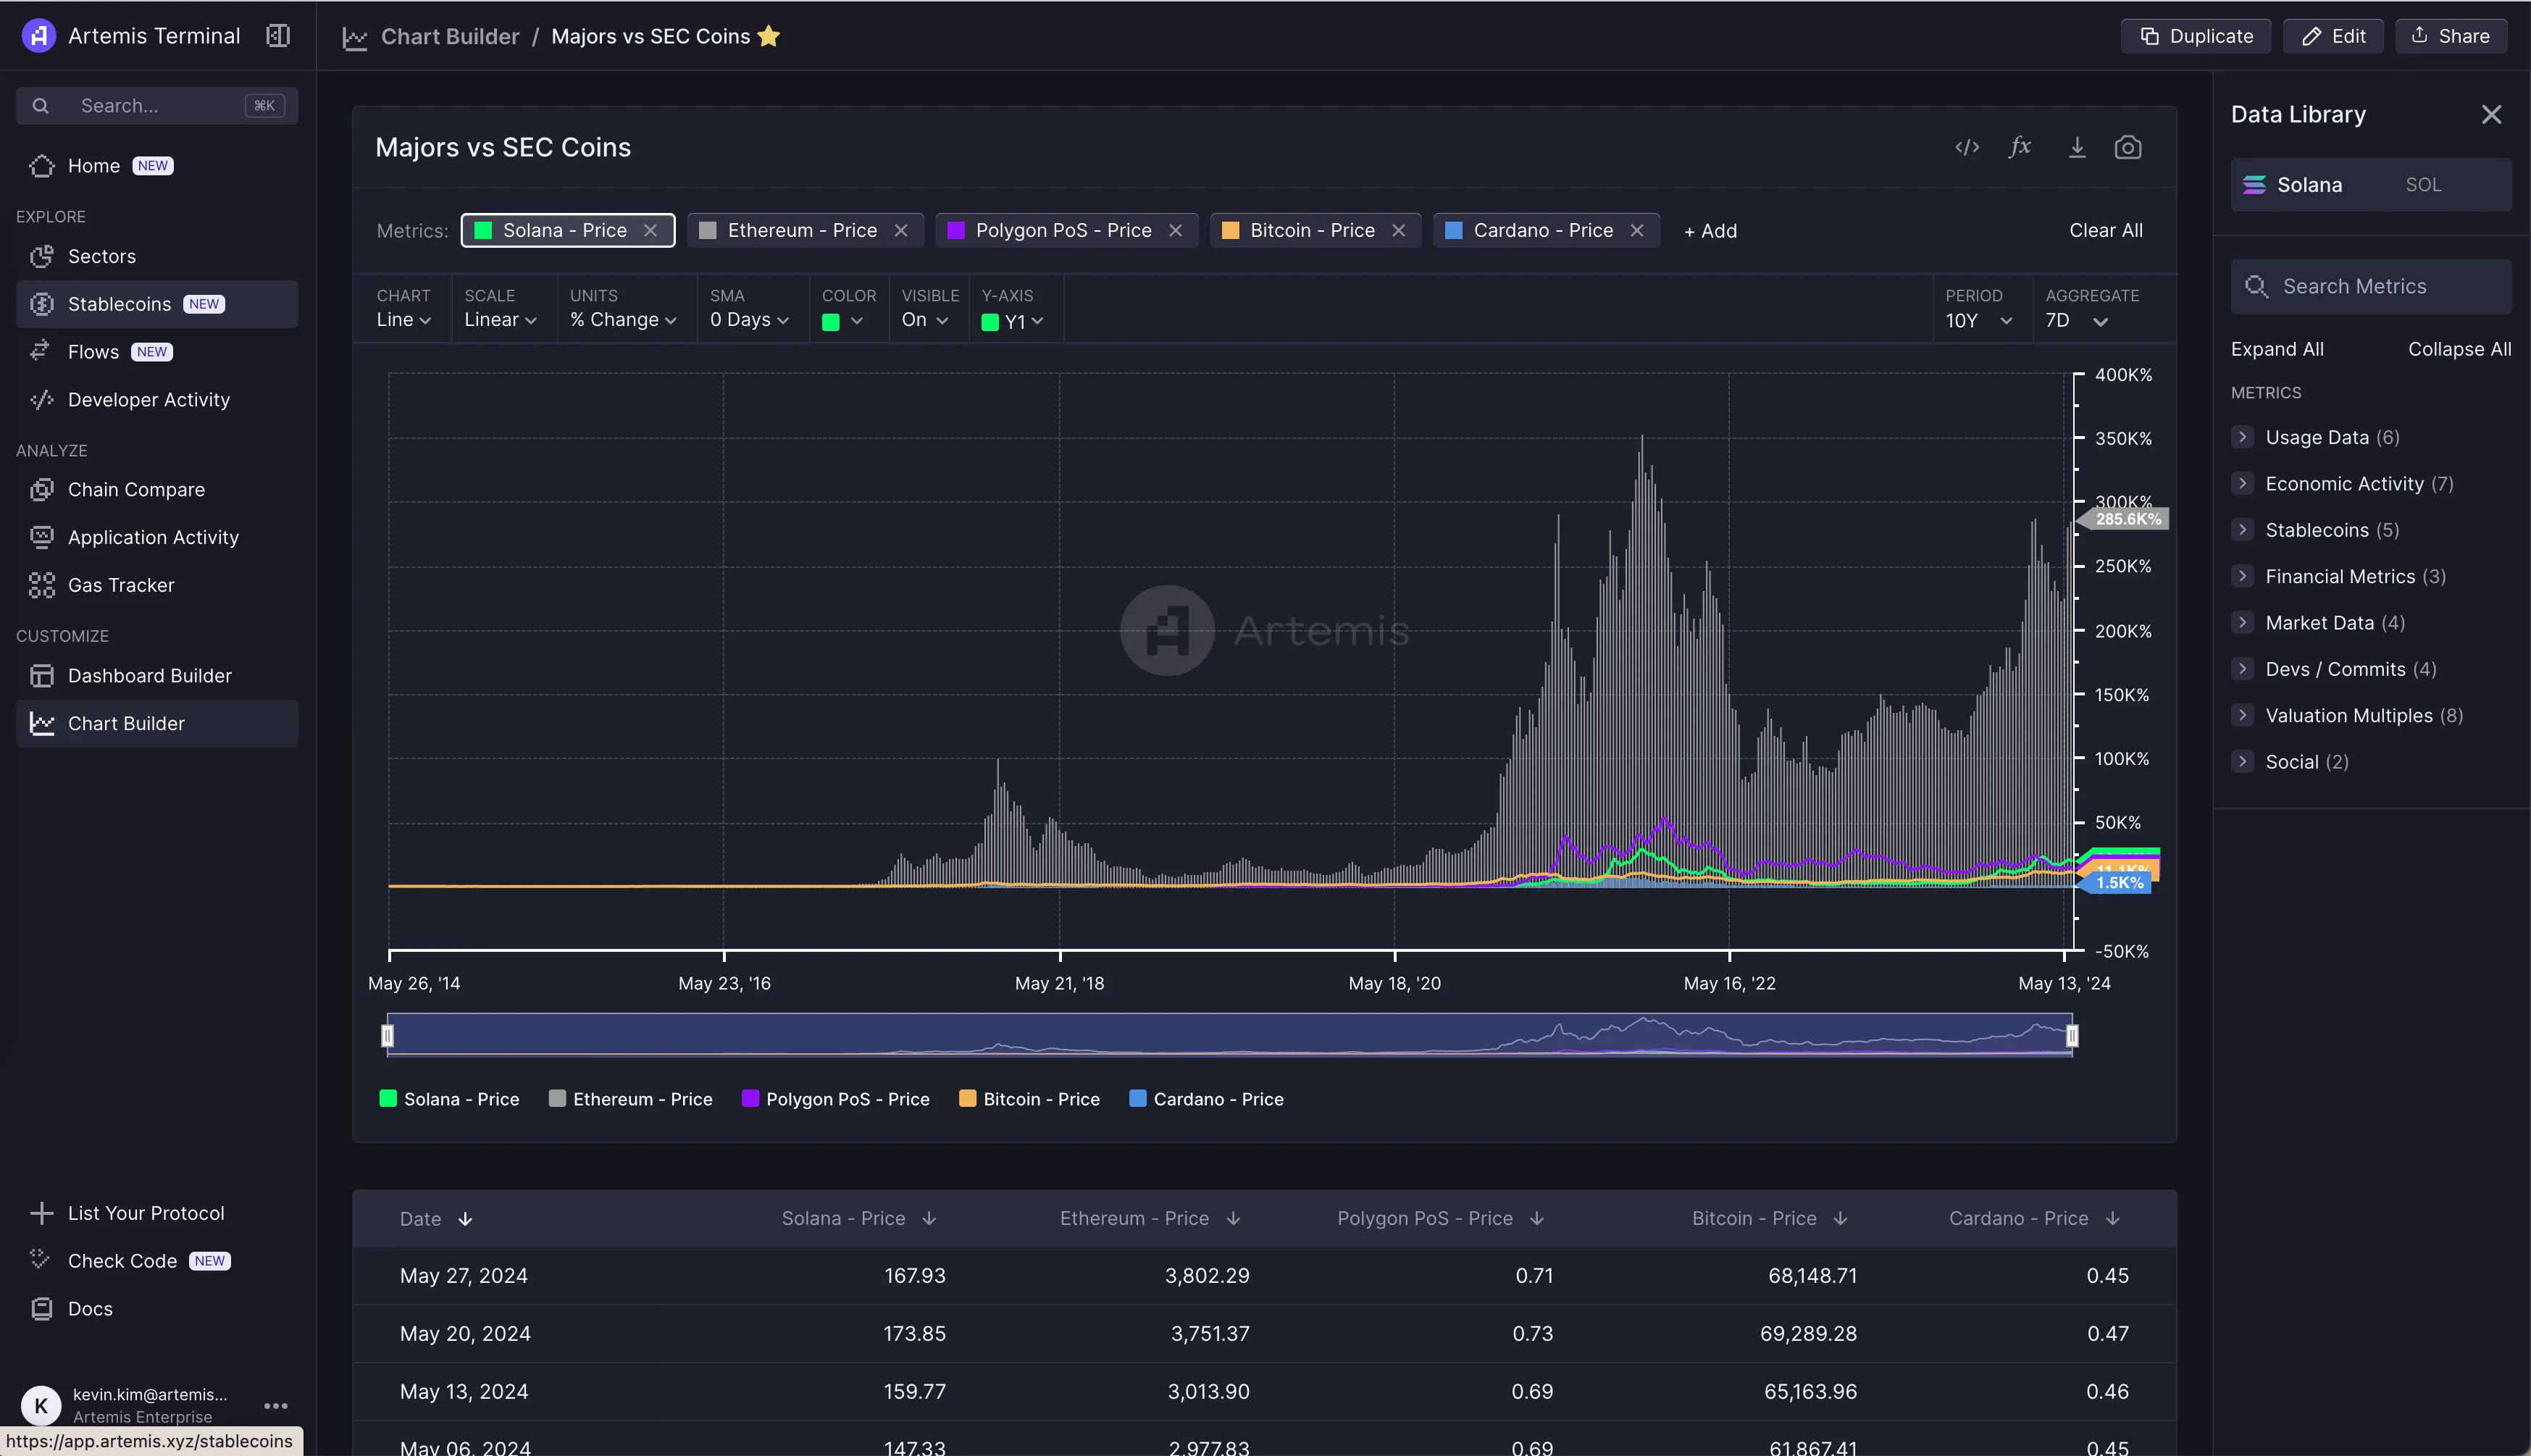
Task: Open Flows section
Action: click(x=157, y=352)
